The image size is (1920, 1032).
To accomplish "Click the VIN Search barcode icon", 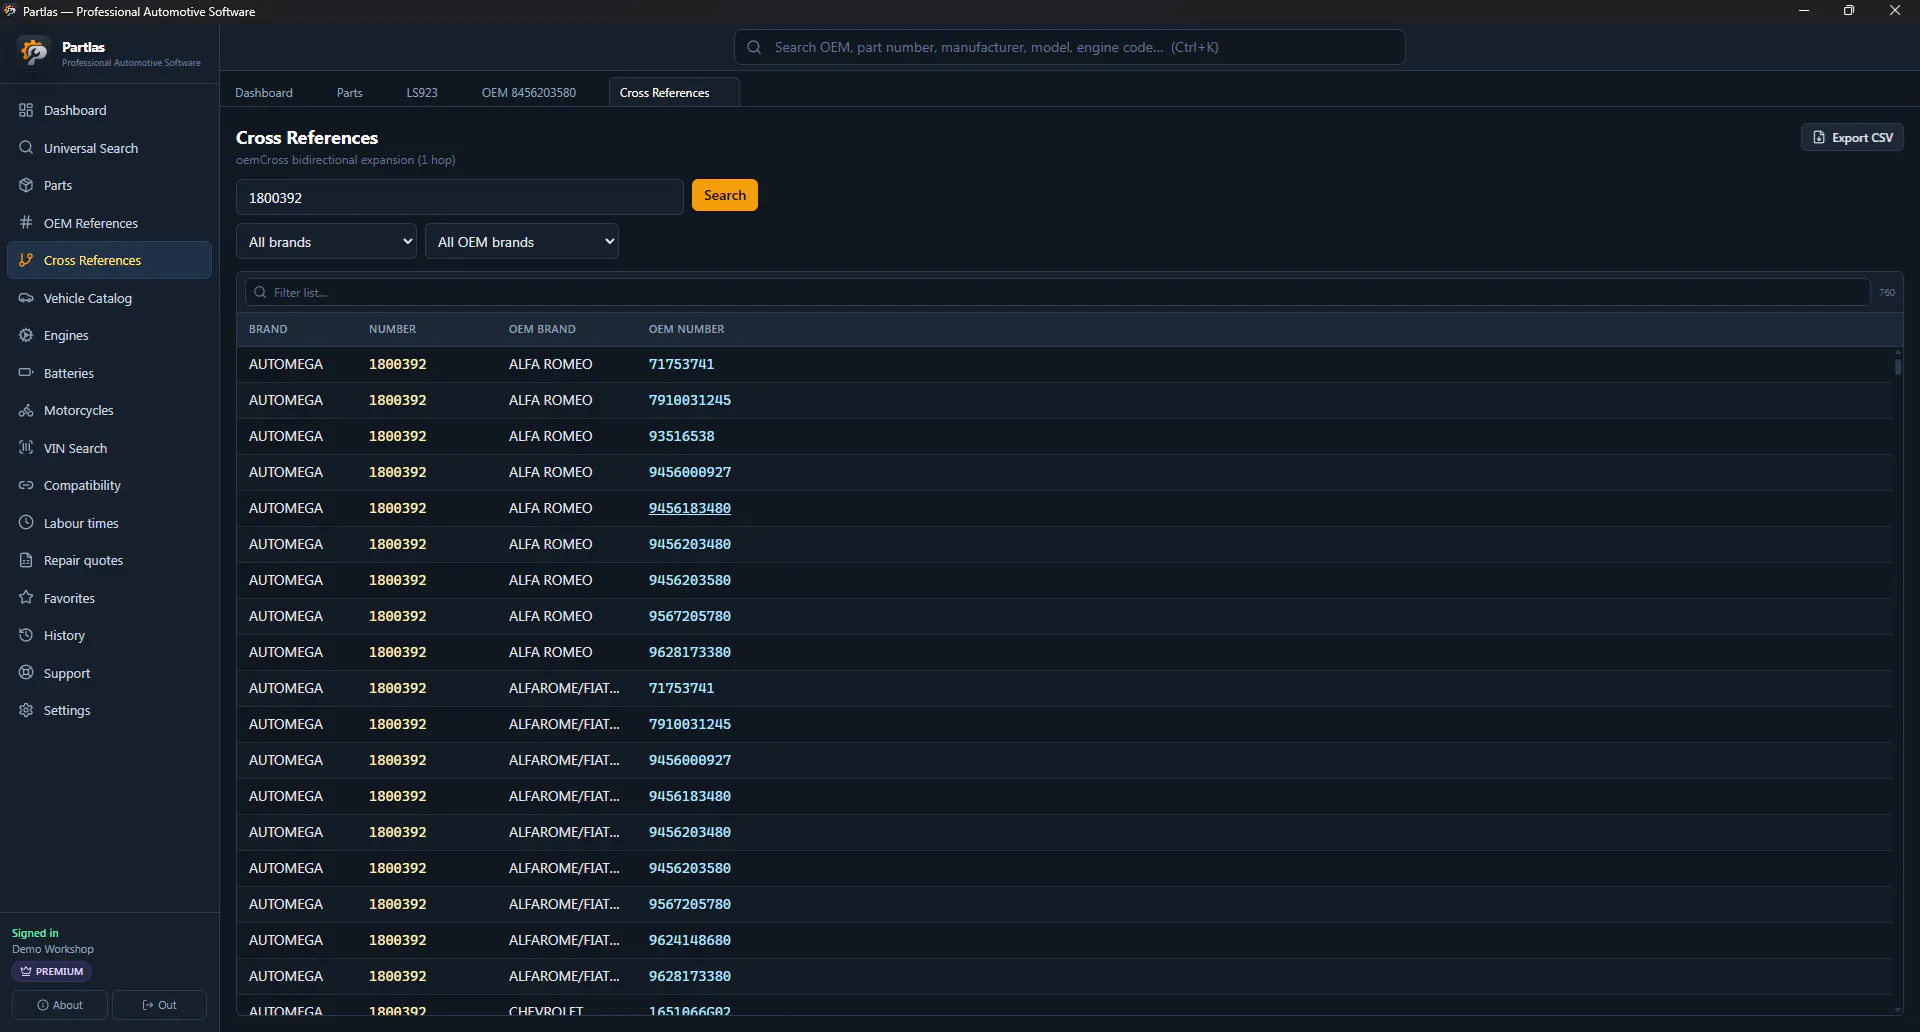I will [x=26, y=448].
